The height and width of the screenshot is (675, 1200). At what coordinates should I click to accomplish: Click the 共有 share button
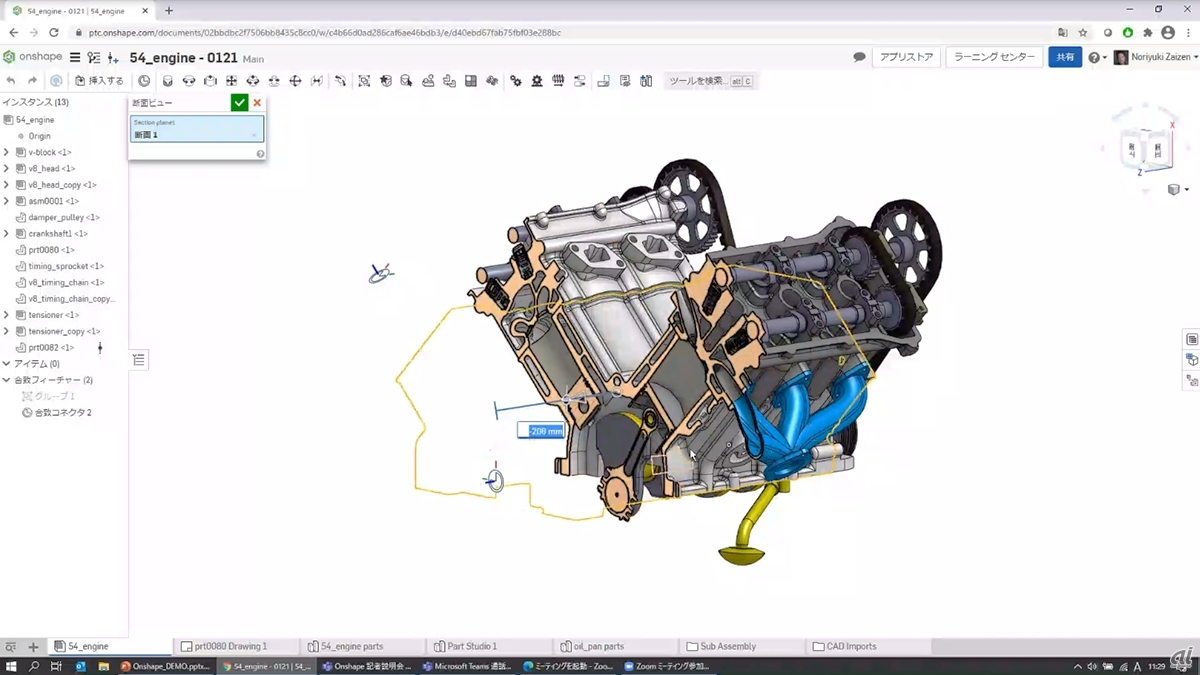tap(1065, 58)
